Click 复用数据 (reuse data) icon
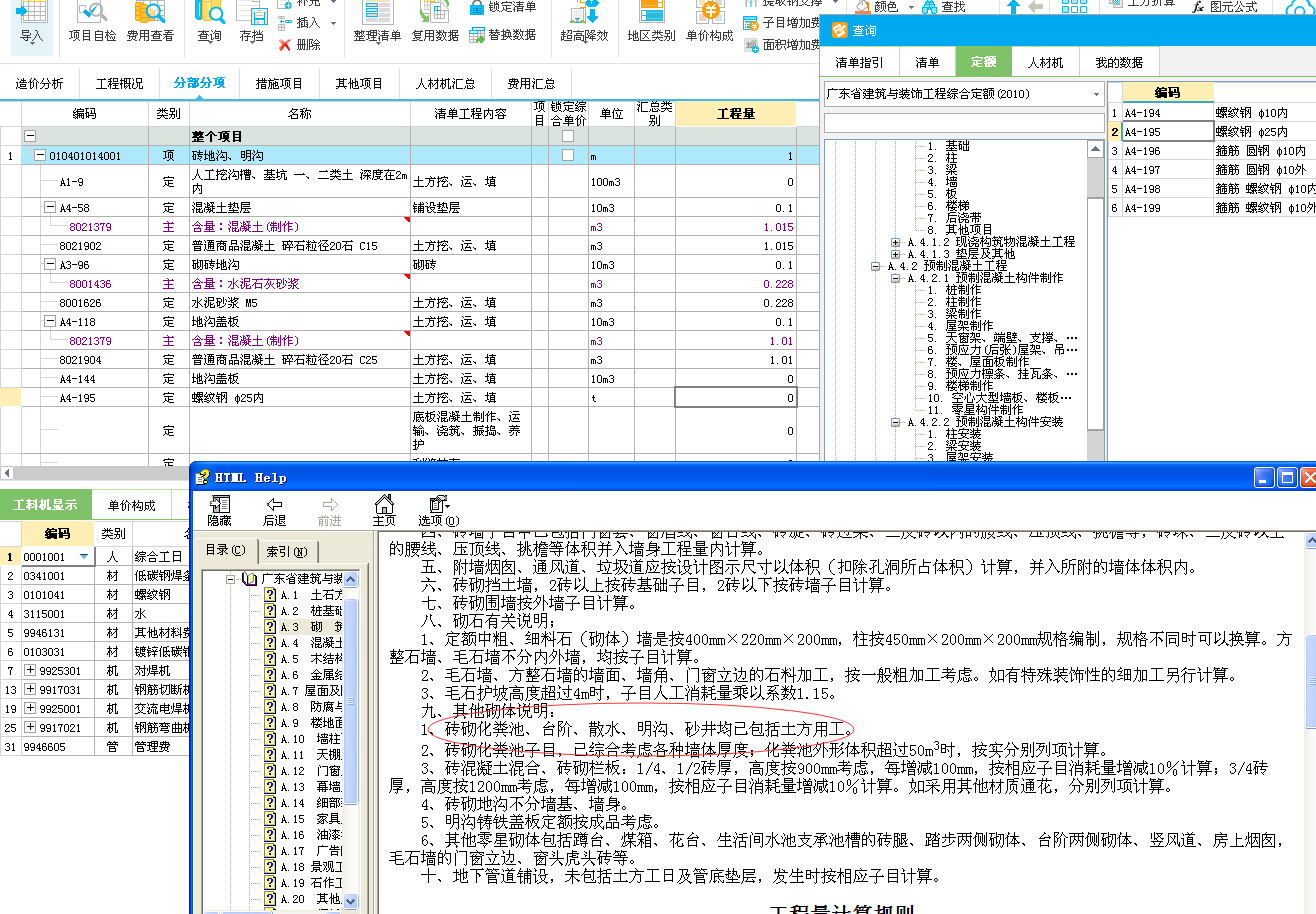This screenshot has height=914, width=1316. [435, 24]
